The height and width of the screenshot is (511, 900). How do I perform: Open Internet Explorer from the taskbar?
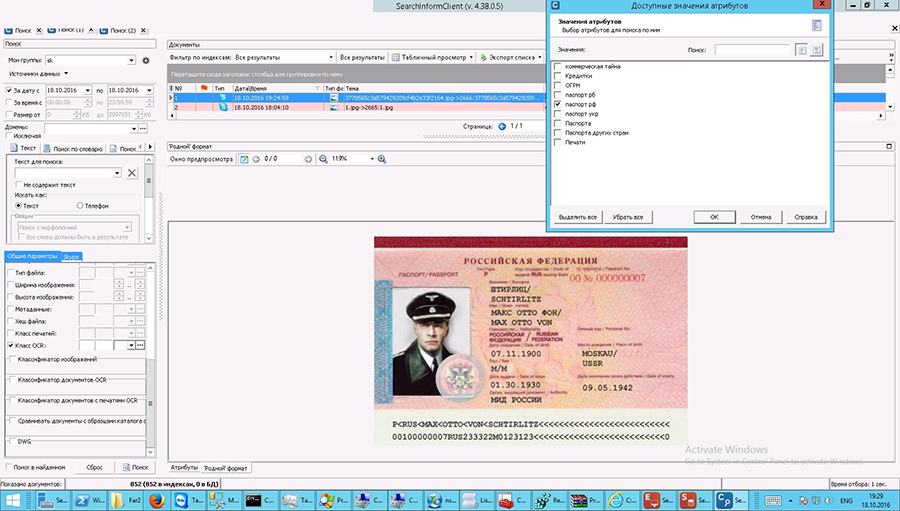click(622, 500)
